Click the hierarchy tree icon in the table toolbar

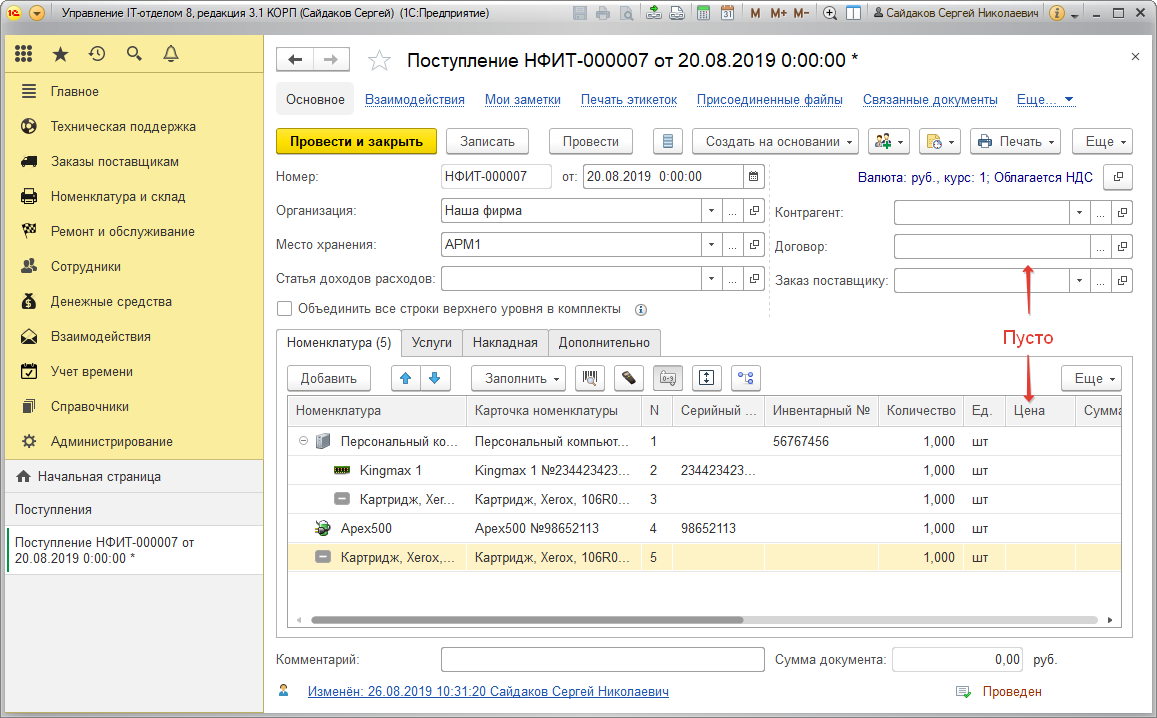[x=746, y=378]
